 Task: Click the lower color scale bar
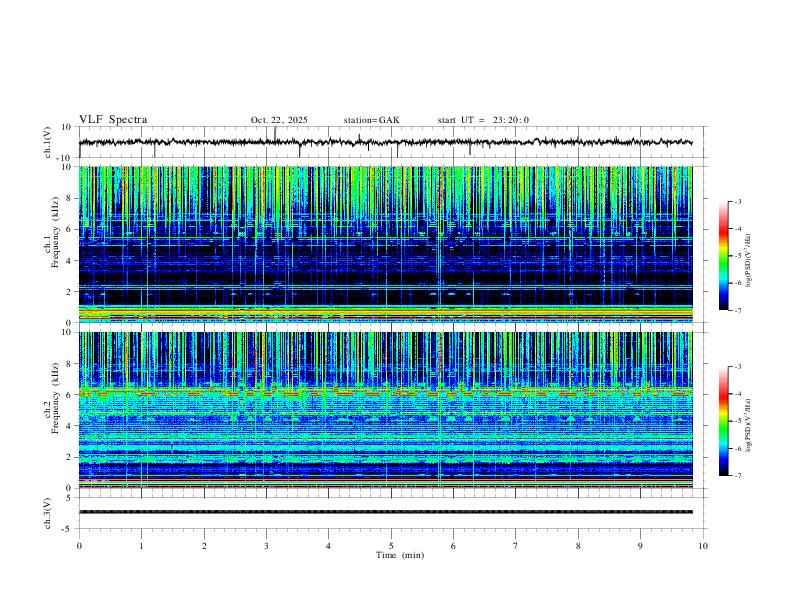tap(723, 421)
